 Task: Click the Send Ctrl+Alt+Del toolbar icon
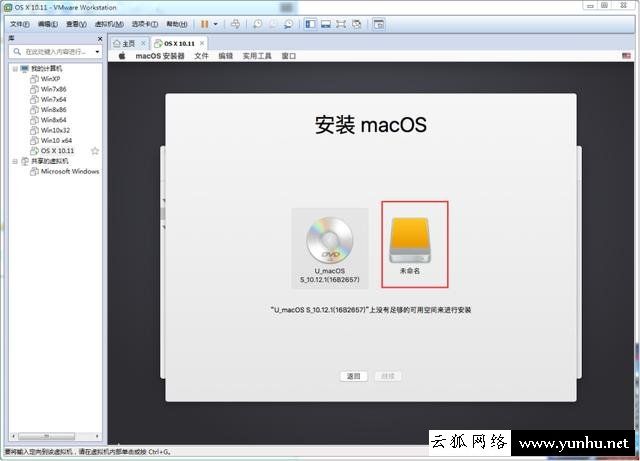click(x=235, y=24)
